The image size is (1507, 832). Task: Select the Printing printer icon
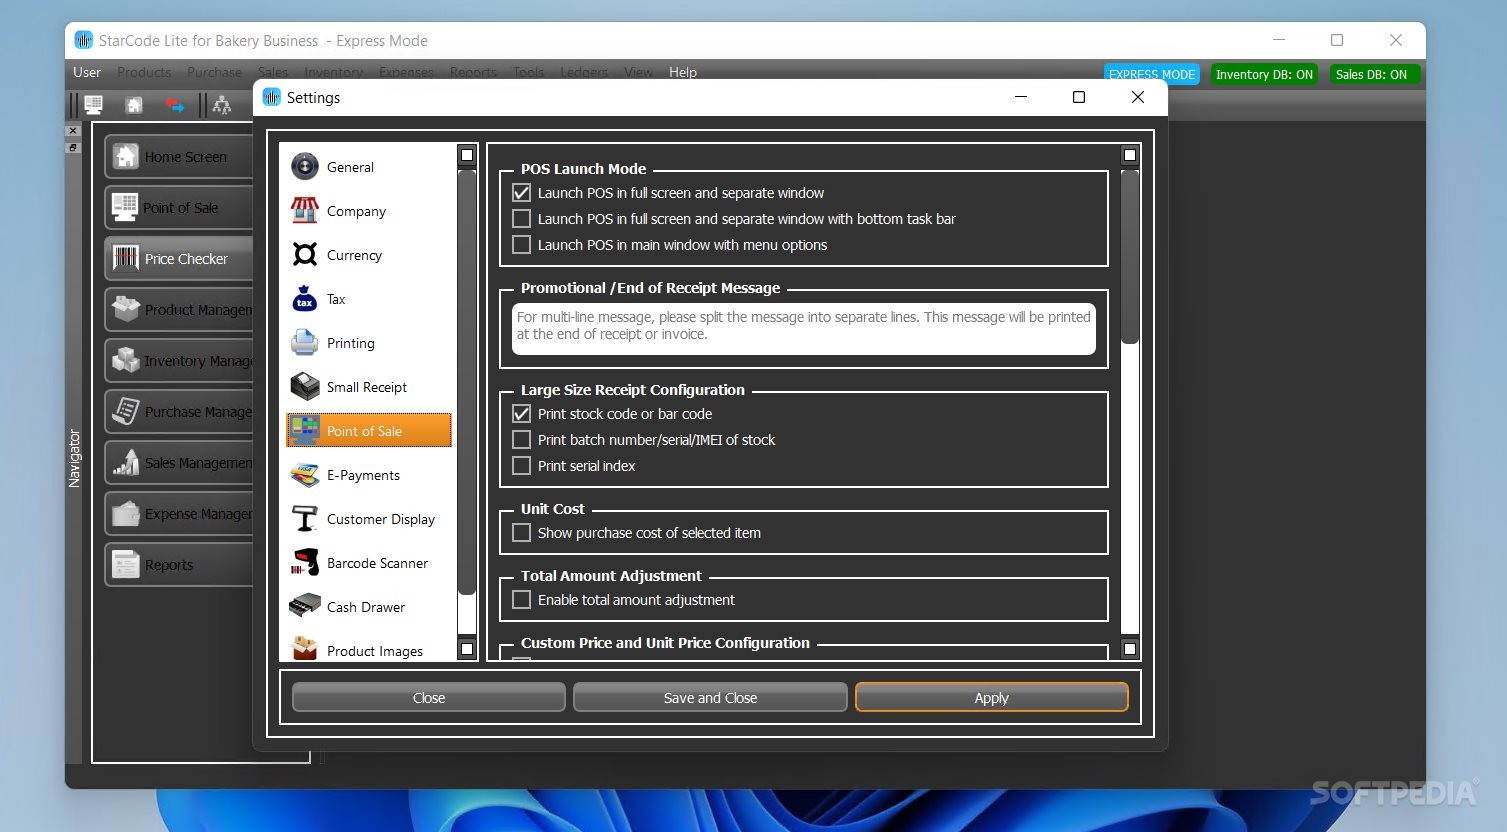click(305, 343)
